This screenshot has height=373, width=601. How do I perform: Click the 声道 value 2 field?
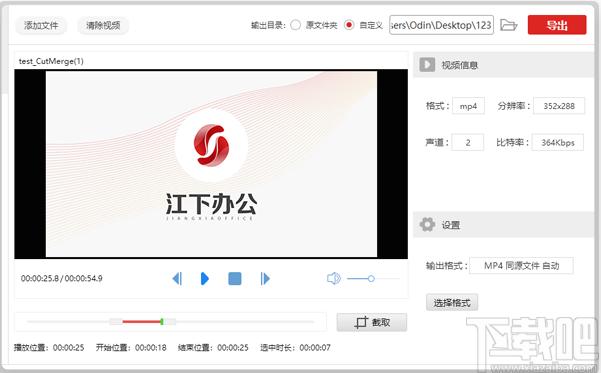pos(468,143)
